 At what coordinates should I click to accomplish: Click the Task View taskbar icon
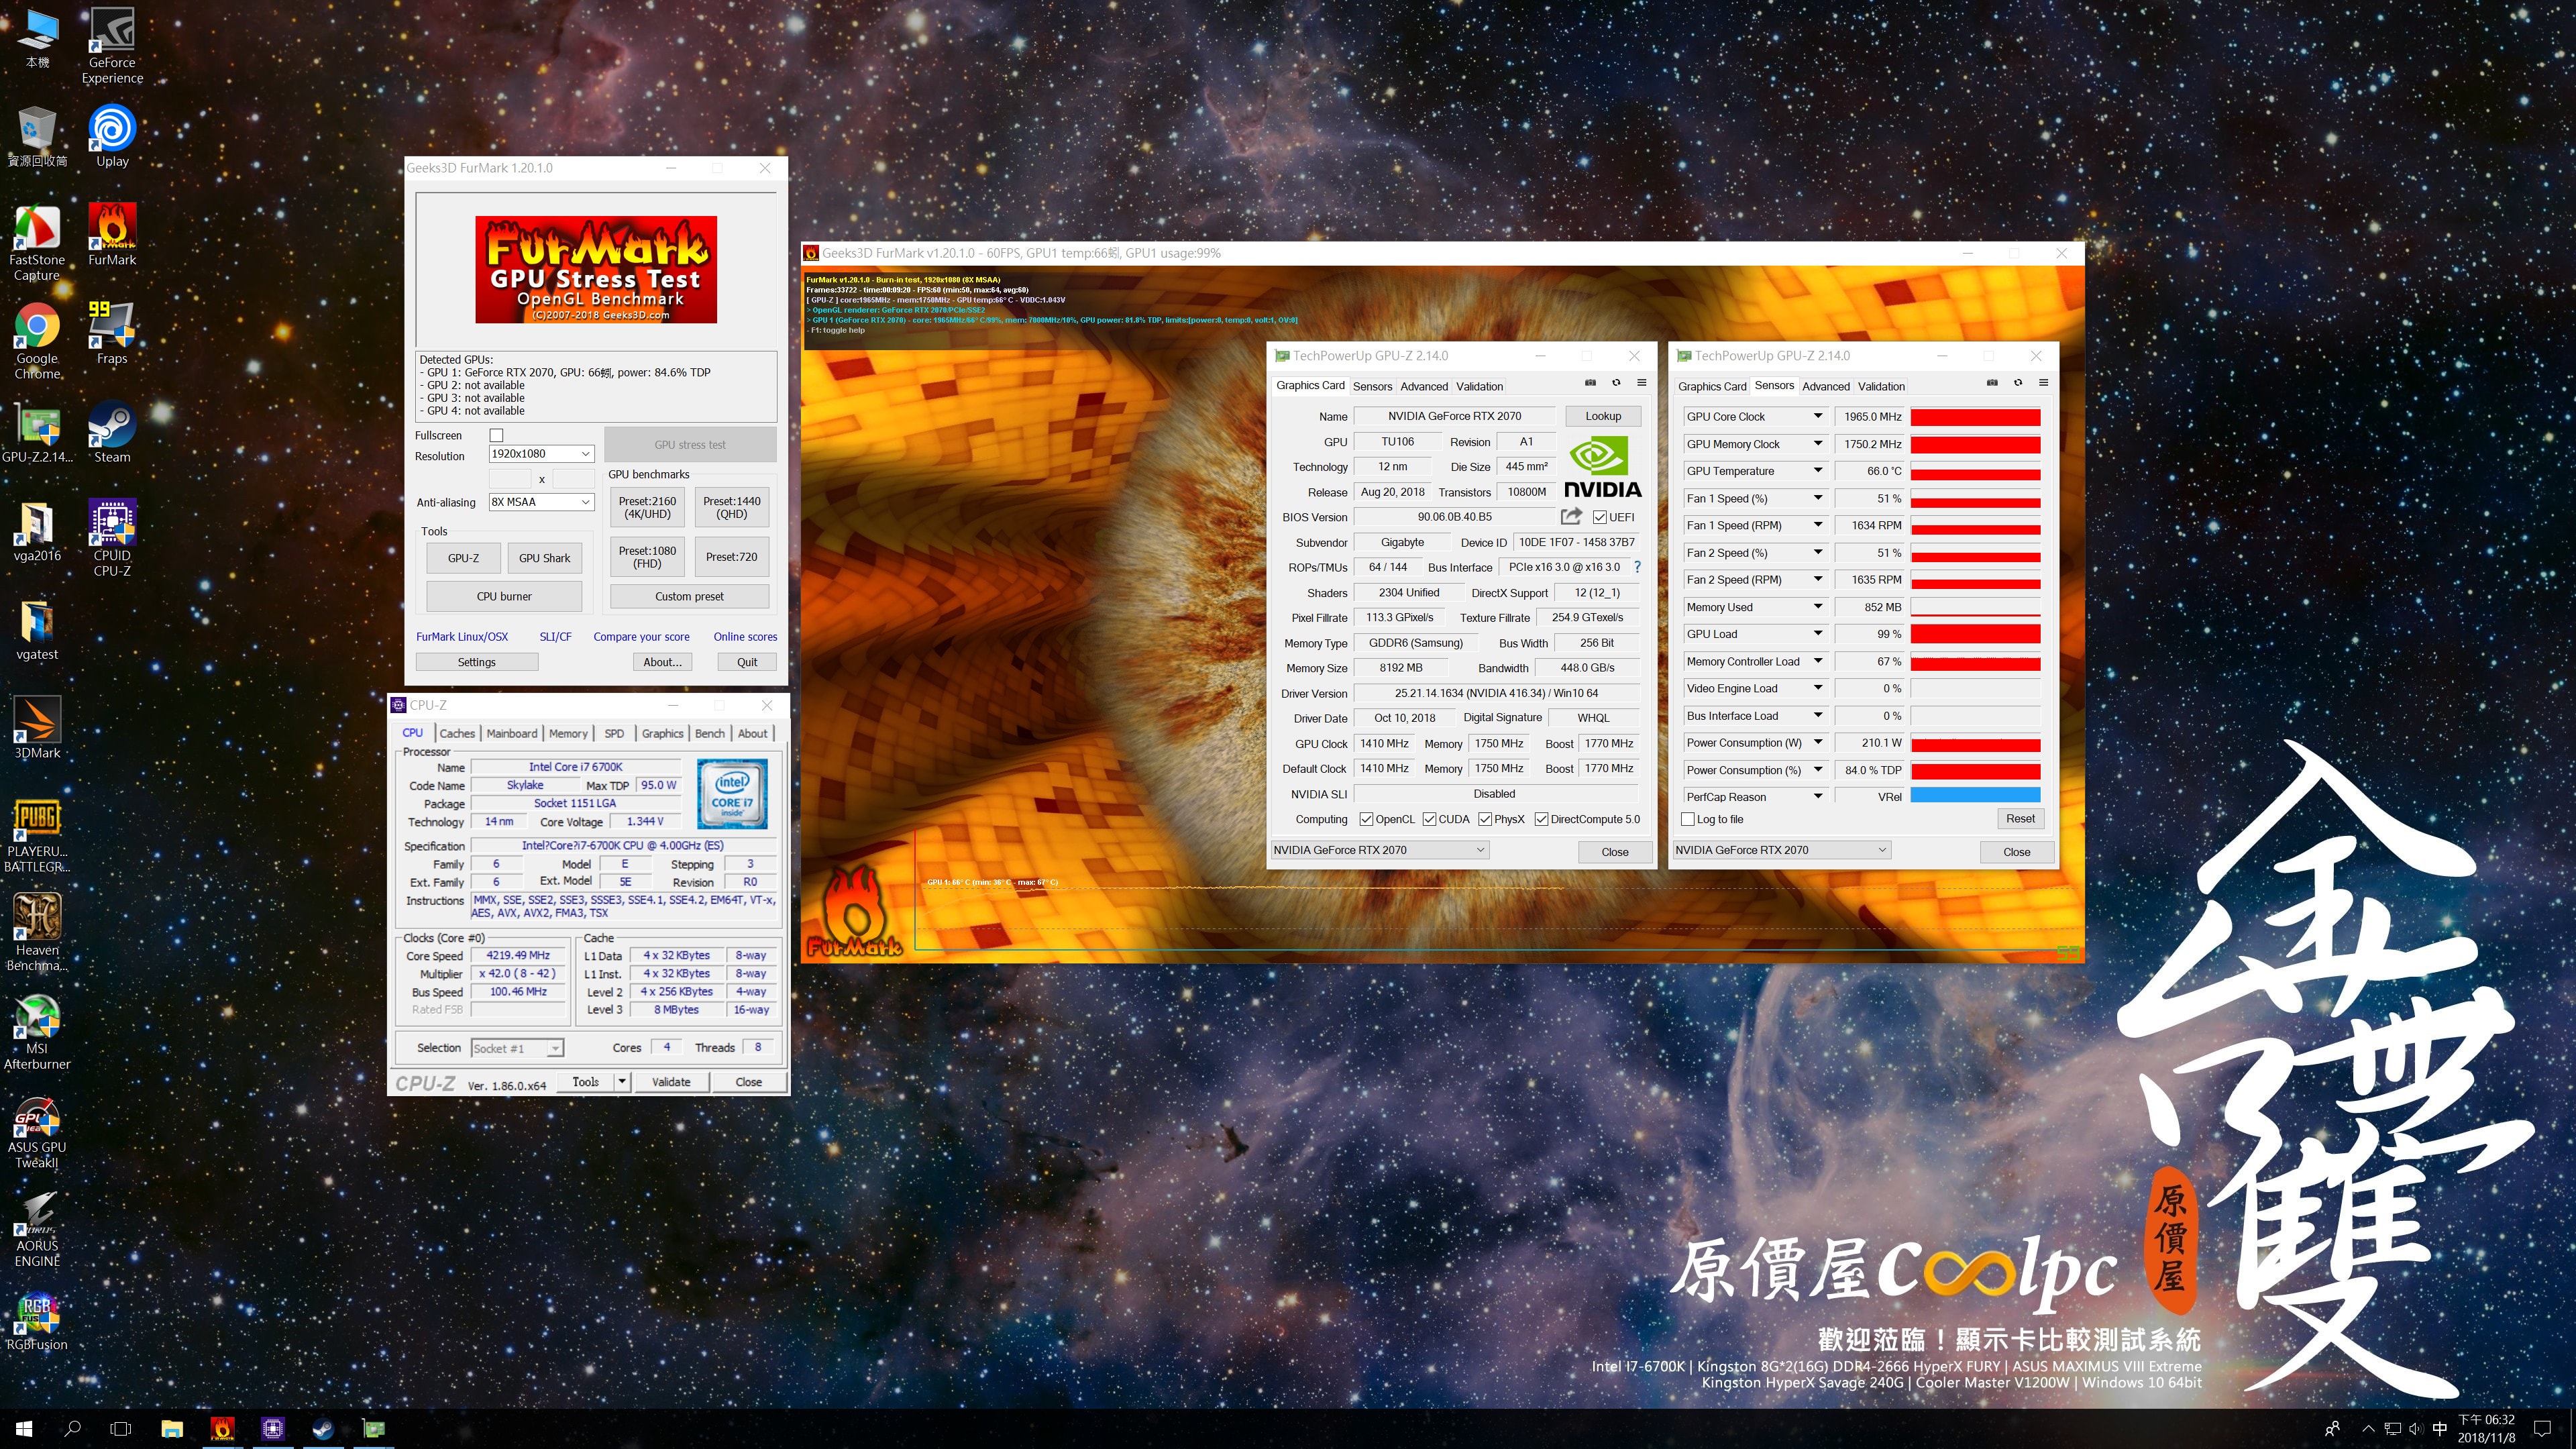(x=120, y=1429)
